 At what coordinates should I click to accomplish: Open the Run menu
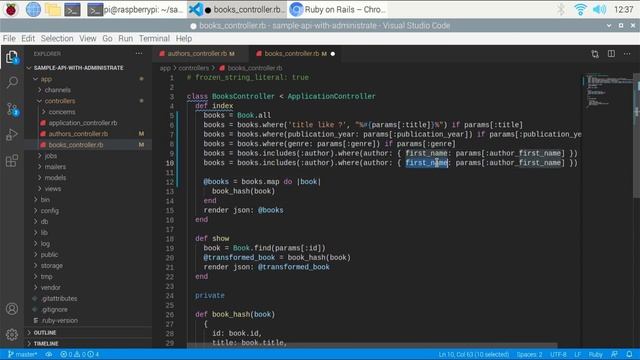click(x=125, y=38)
